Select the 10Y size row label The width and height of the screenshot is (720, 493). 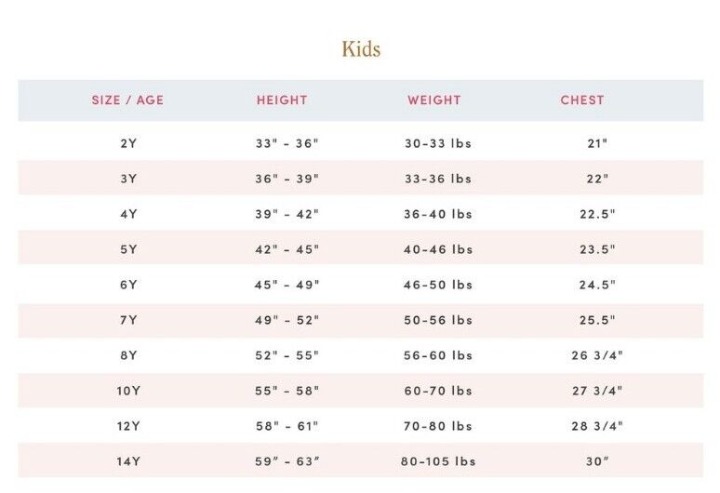129,391
